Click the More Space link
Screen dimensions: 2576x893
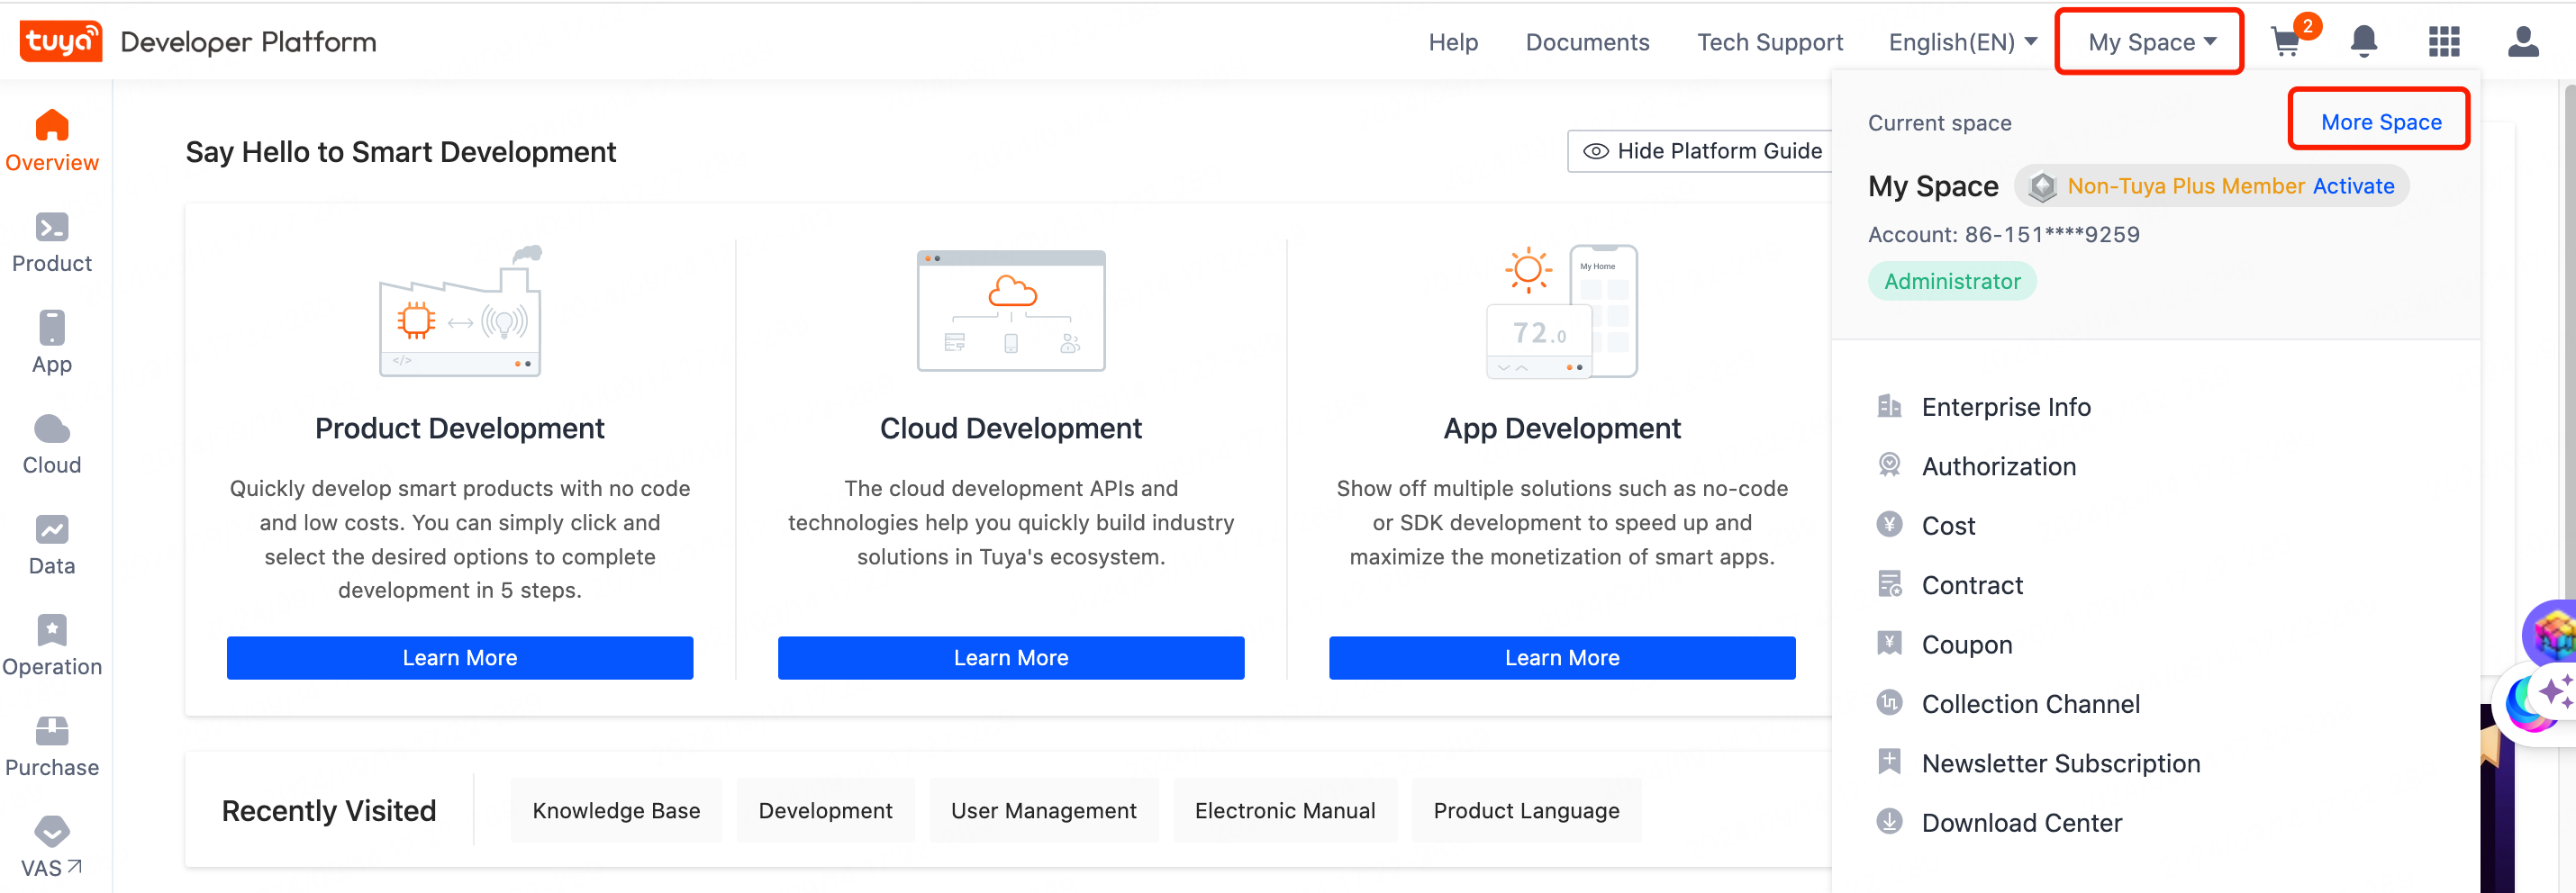click(2381, 122)
